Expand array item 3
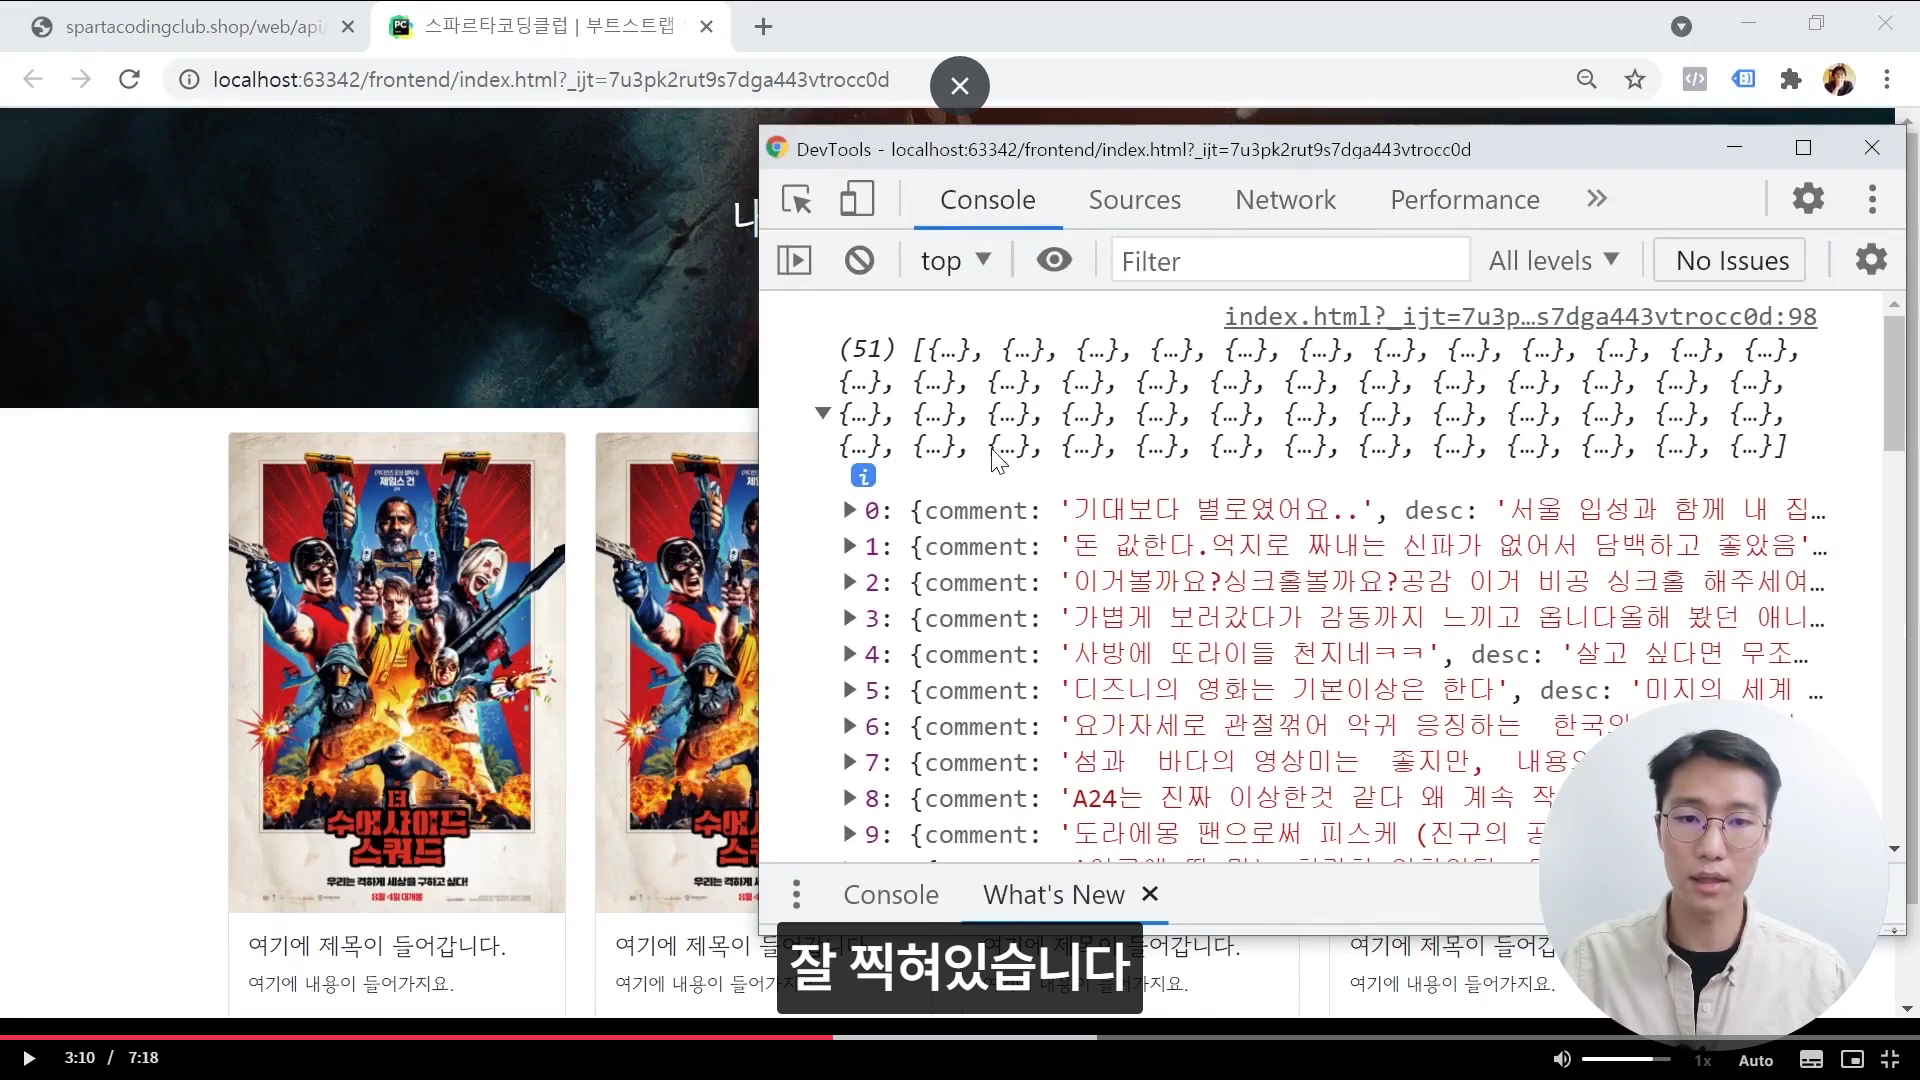Image resolution: width=1920 pixels, height=1080 pixels. point(849,618)
